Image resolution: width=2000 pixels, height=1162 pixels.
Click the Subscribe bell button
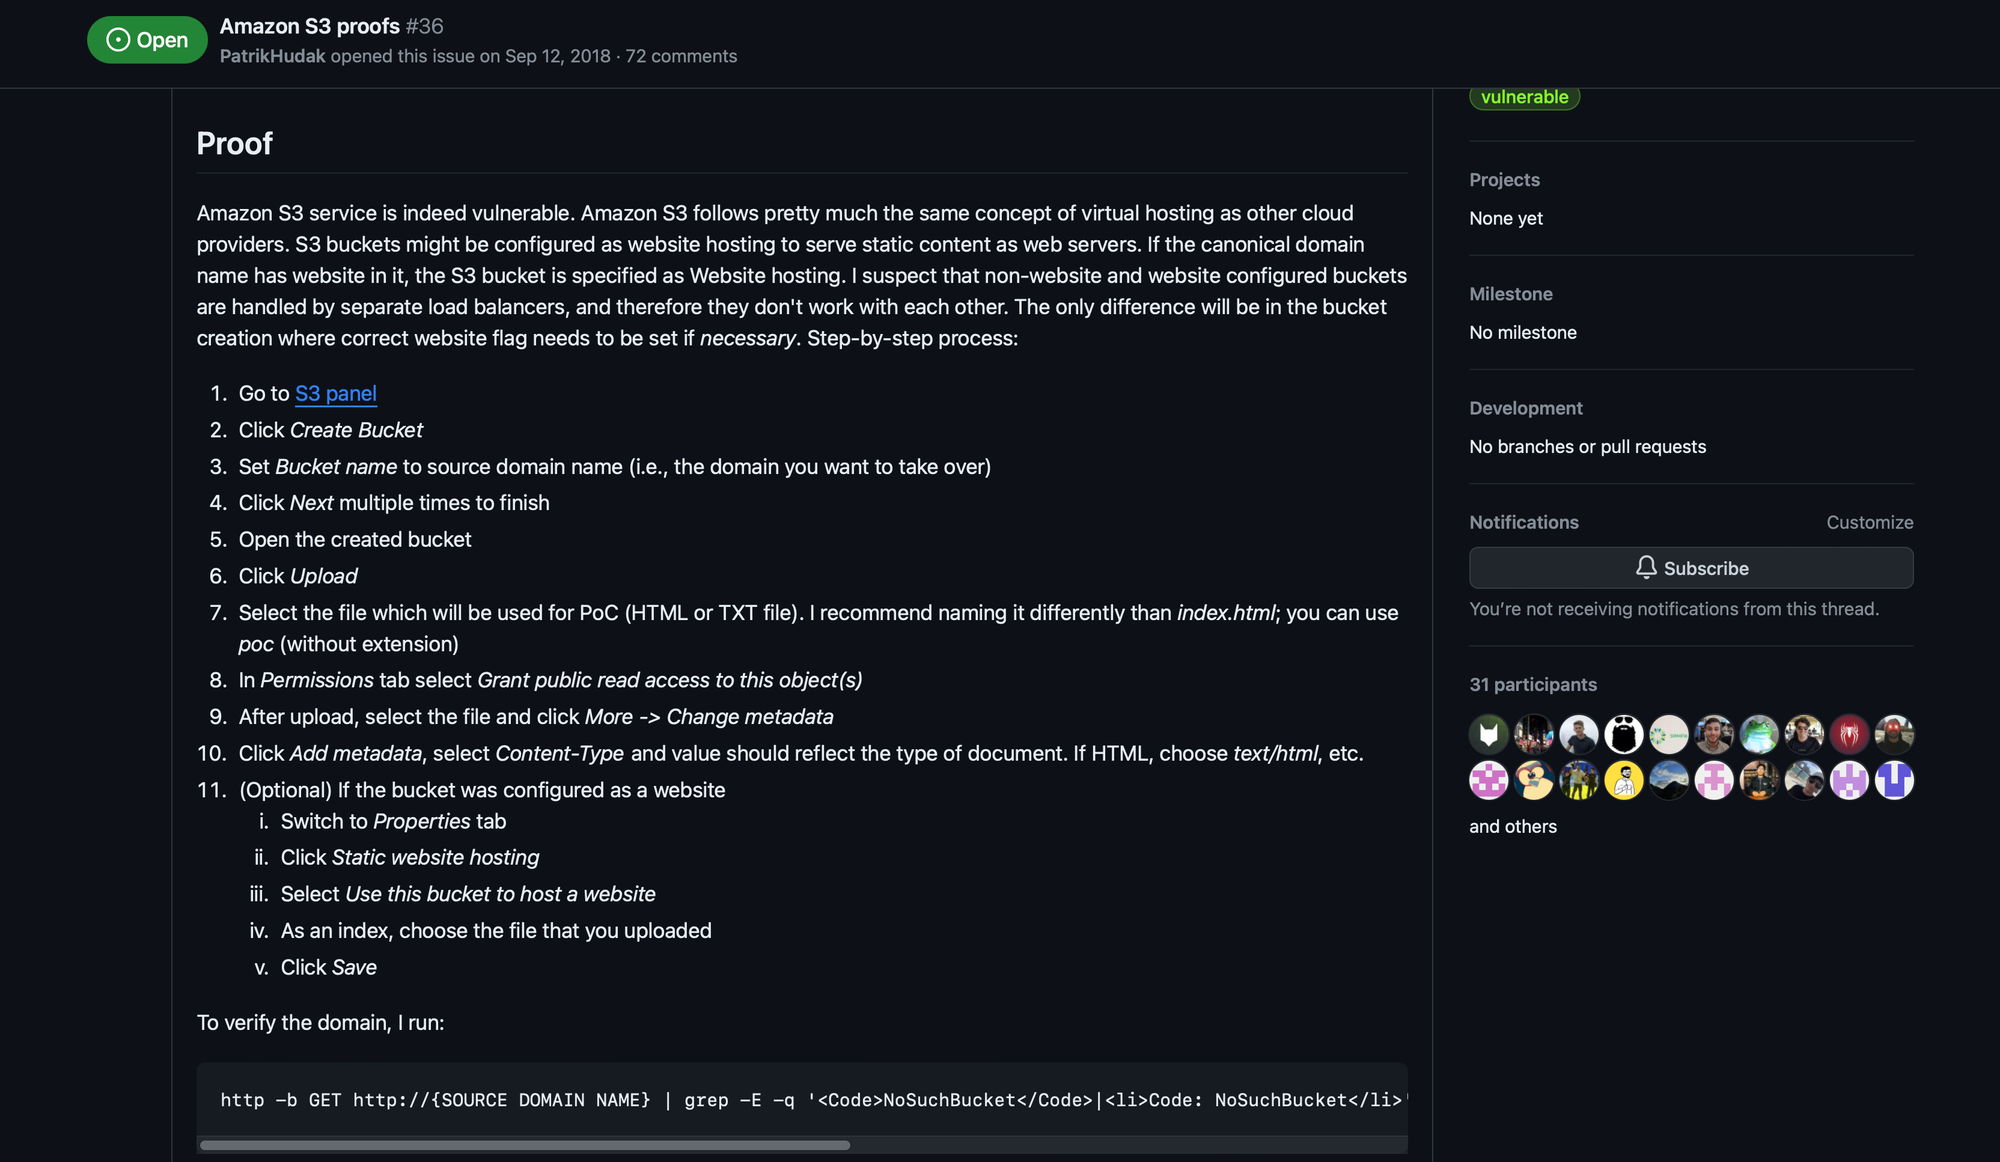click(1691, 568)
